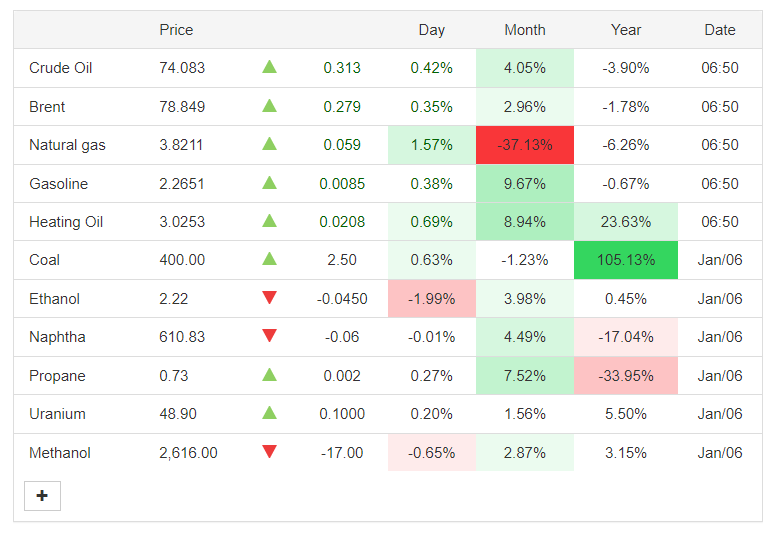Select the green 105.13% year cell
The height and width of the screenshot is (536, 775).
pyautogui.click(x=626, y=260)
